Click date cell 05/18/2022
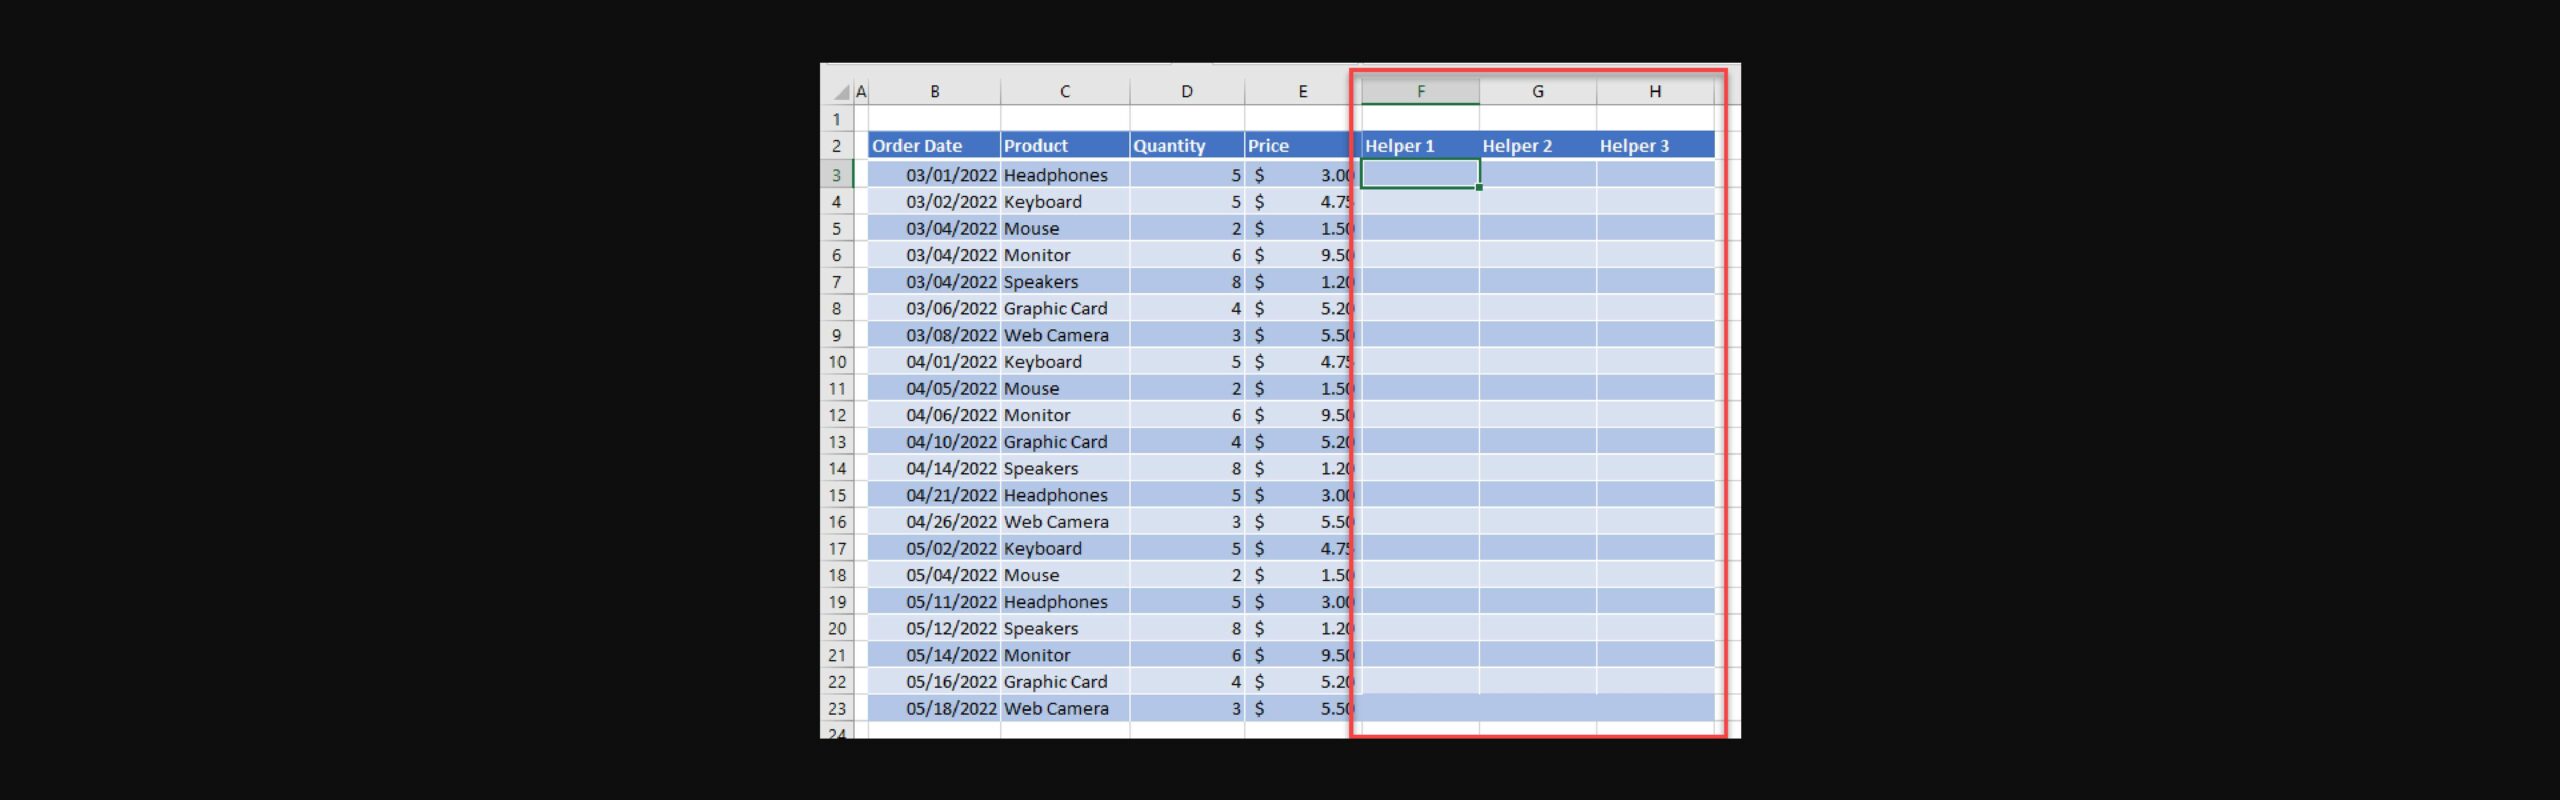The image size is (2560, 800). pos(934,709)
